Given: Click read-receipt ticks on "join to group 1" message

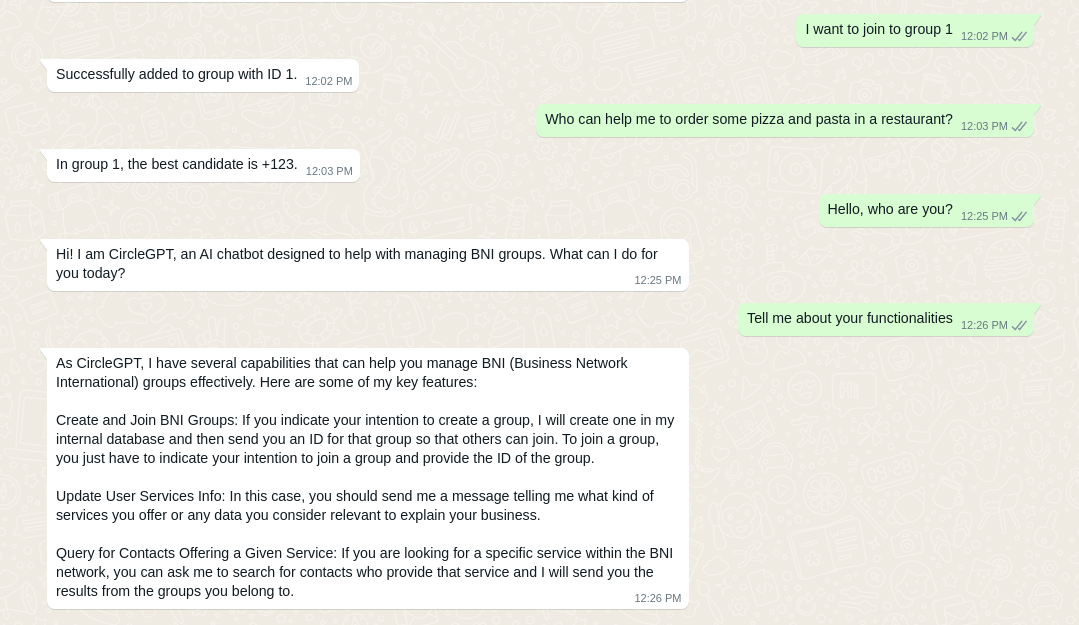Looking at the screenshot, I should (1019, 37).
